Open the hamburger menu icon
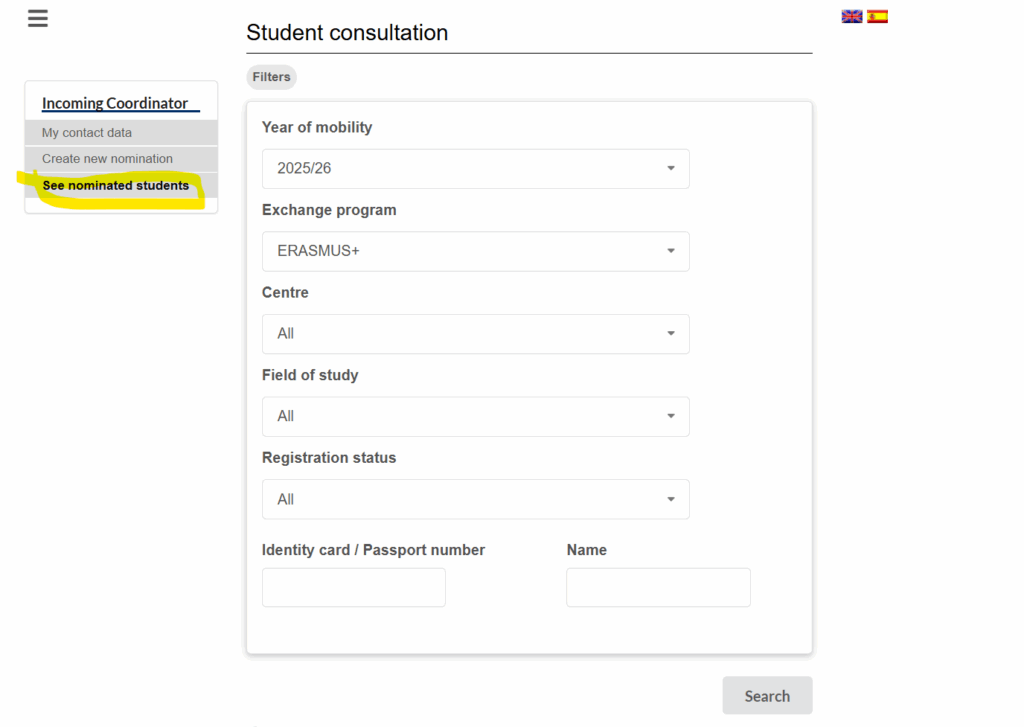This screenshot has width=1024, height=727. tap(38, 18)
